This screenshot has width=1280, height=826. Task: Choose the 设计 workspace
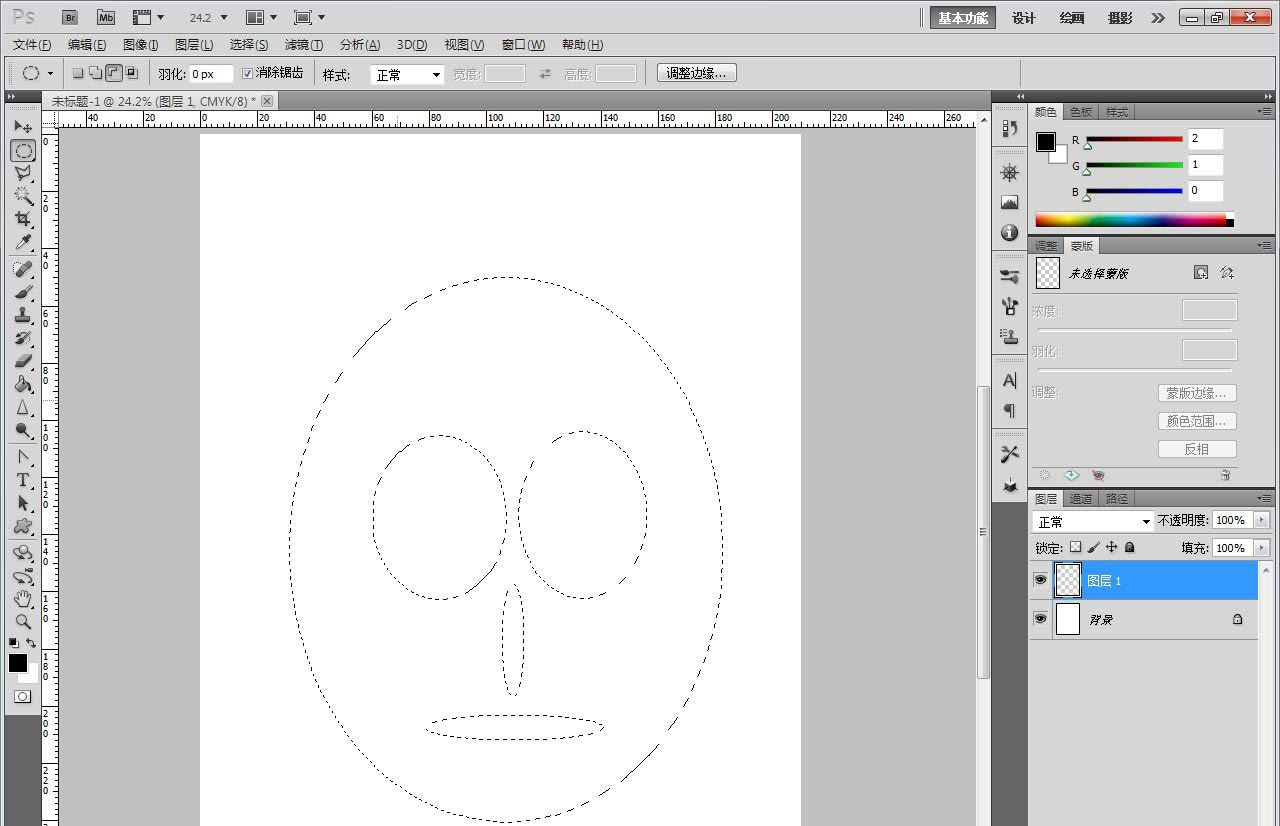[x=1023, y=18]
